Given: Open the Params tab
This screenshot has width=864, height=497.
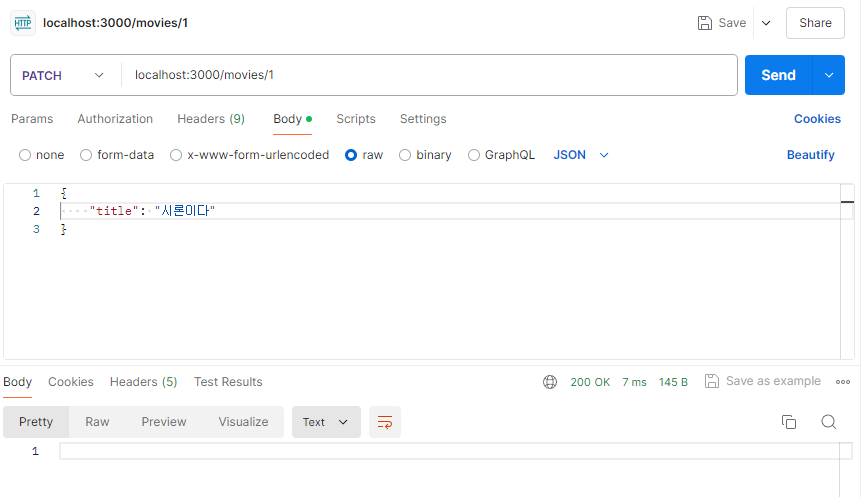Looking at the screenshot, I should (x=32, y=119).
